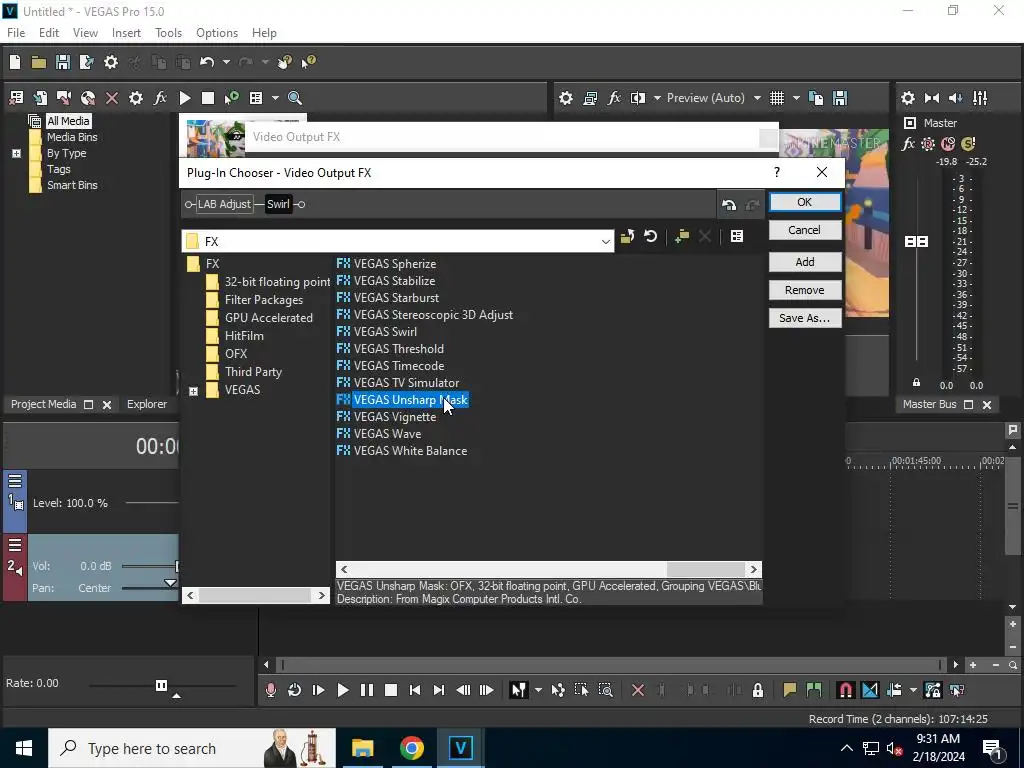Select the LAB Adjust plug-in chain node
The width and height of the screenshot is (1024, 768).
click(x=224, y=204)
